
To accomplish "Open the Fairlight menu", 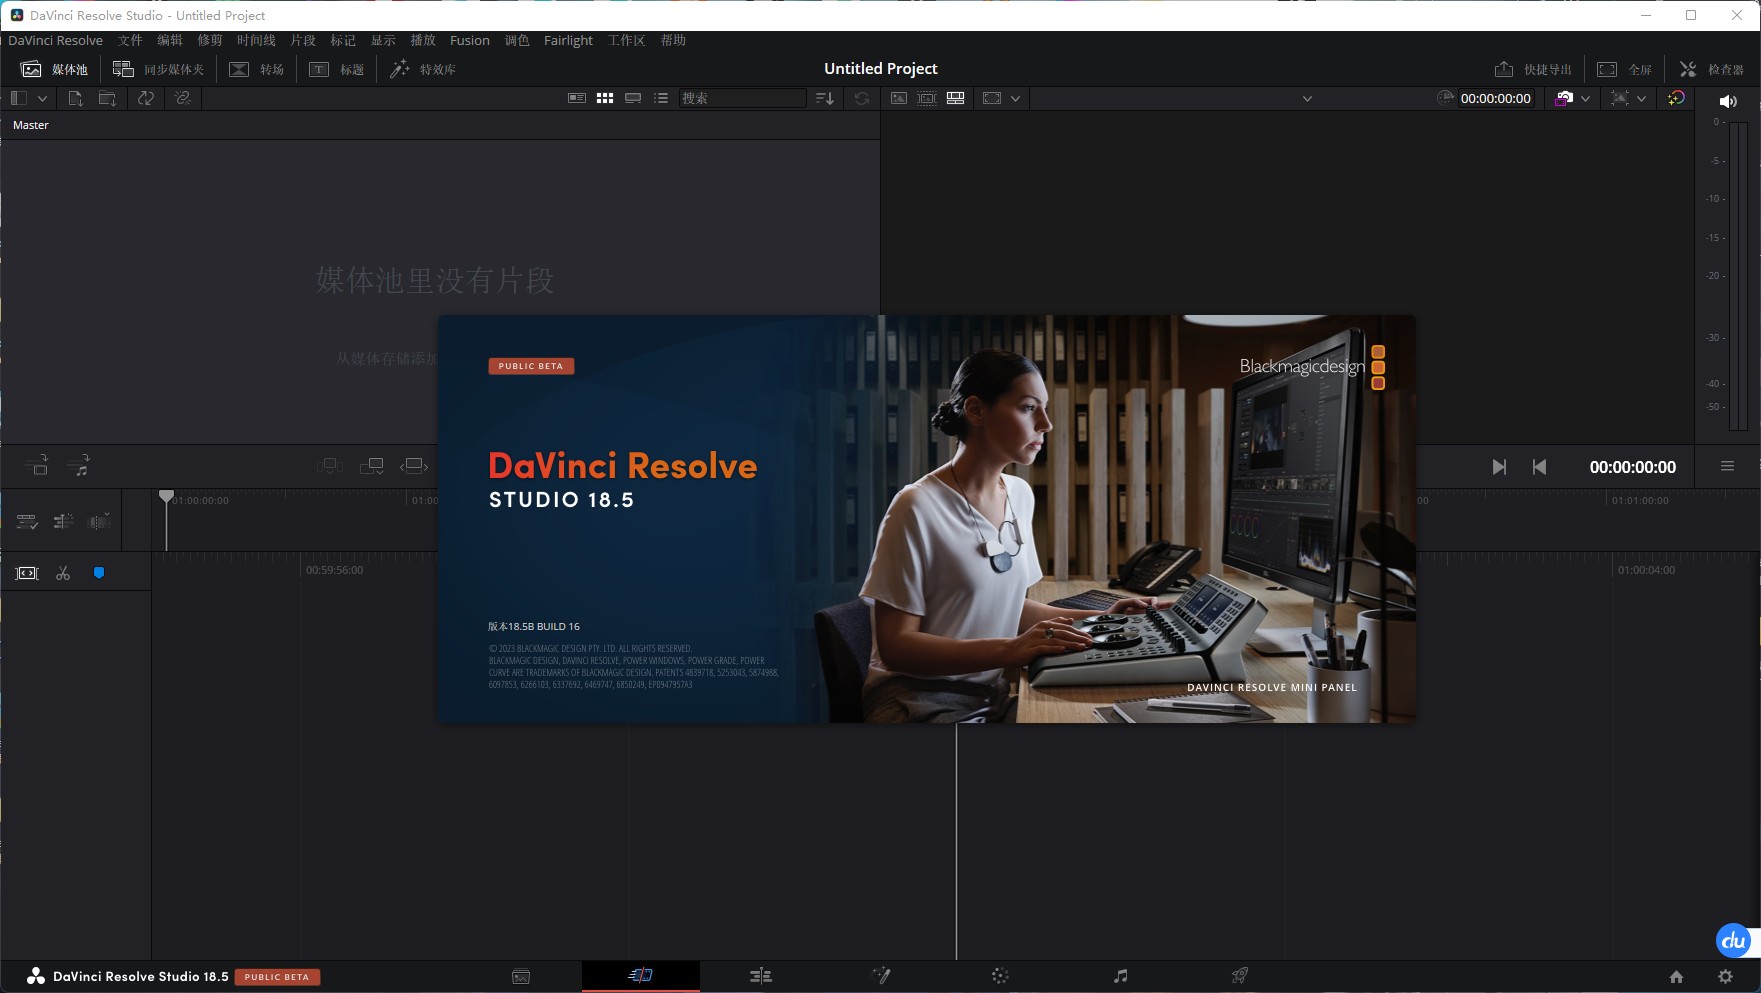I will click(x=568, y=40).
